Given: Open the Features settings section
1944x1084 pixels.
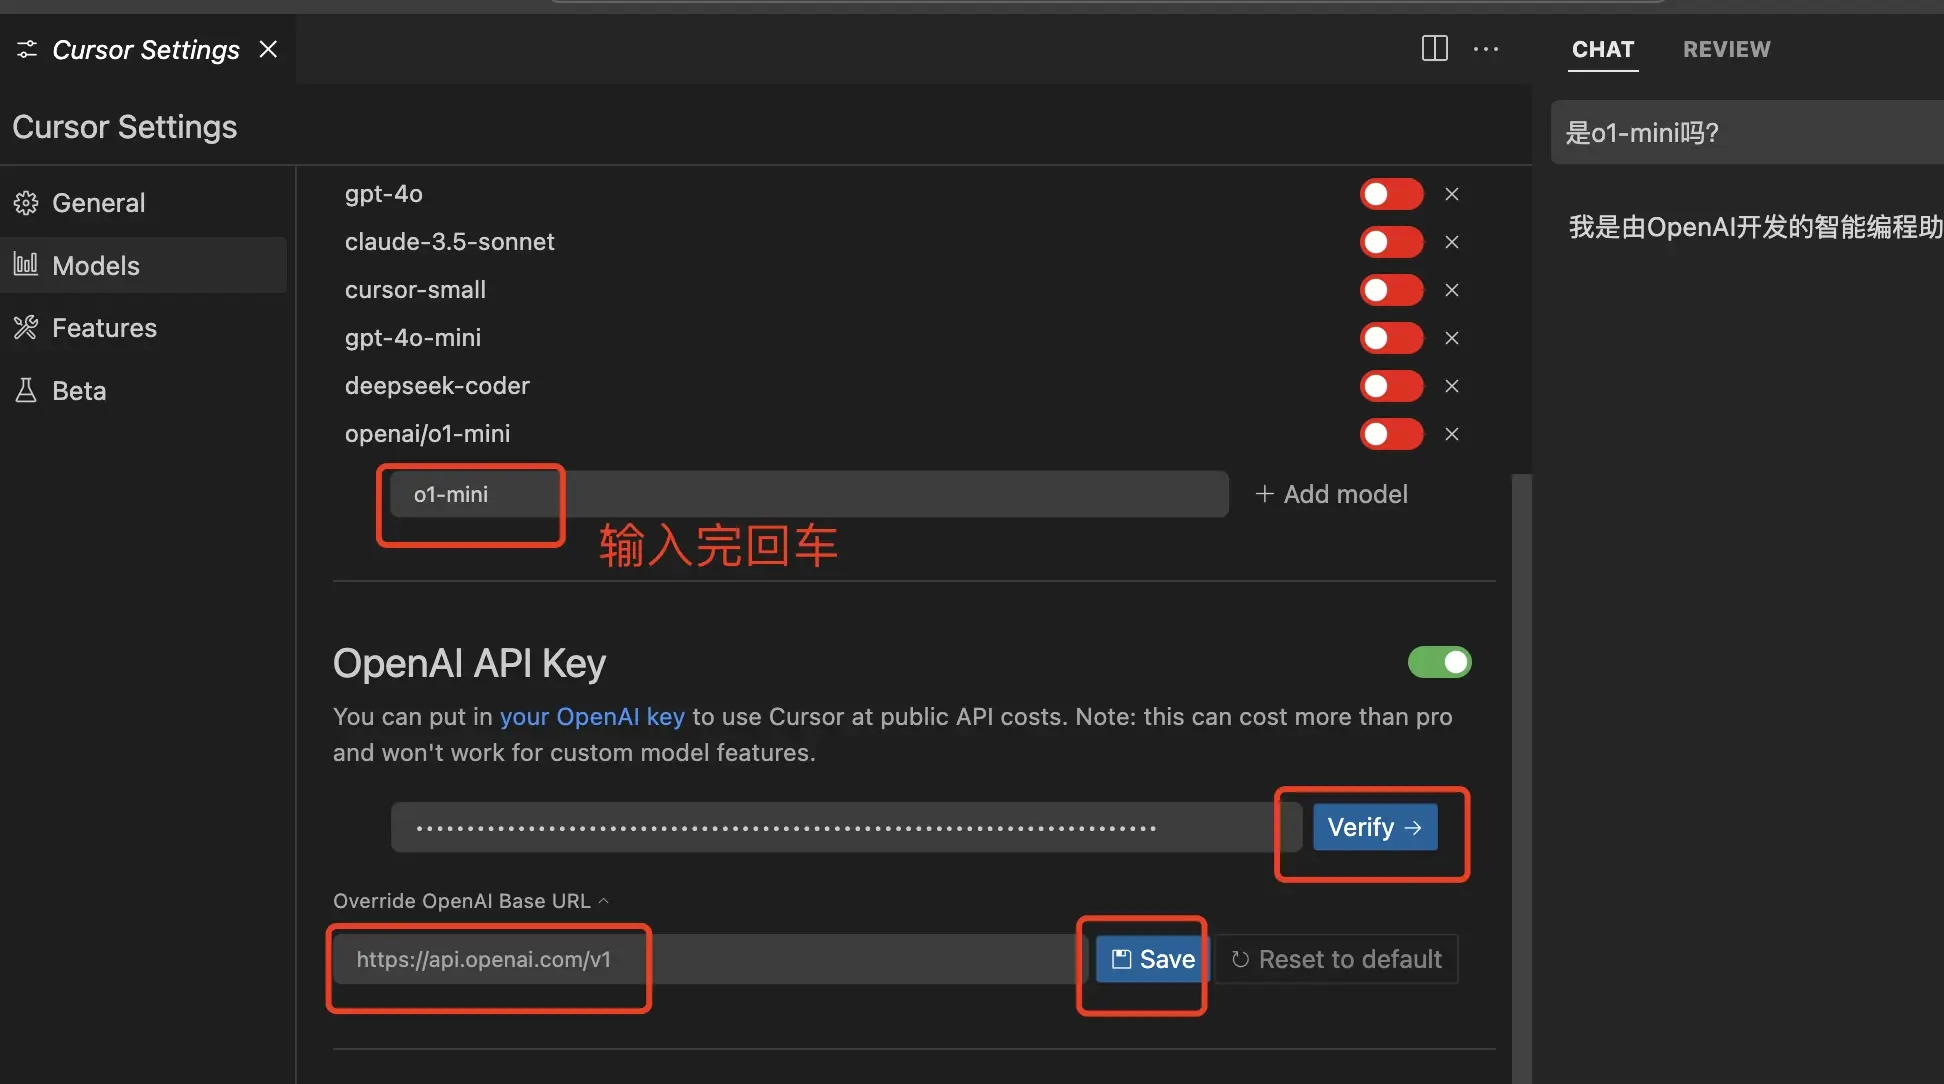Looking at the screenshot, I should pos(143,328).
